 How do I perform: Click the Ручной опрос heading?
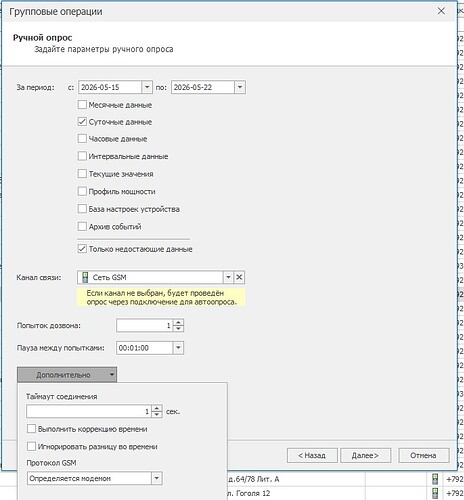(x=42, y=38)
